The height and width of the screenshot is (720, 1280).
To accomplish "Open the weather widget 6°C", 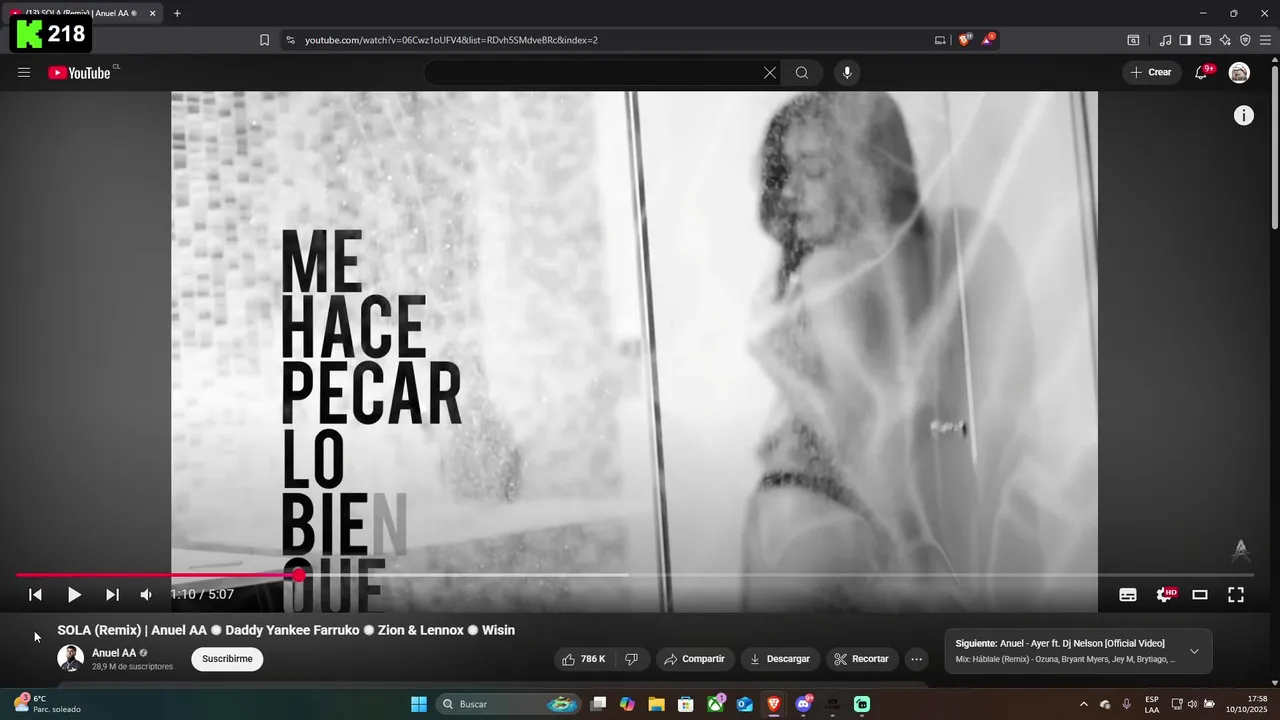I will [48, 704].
